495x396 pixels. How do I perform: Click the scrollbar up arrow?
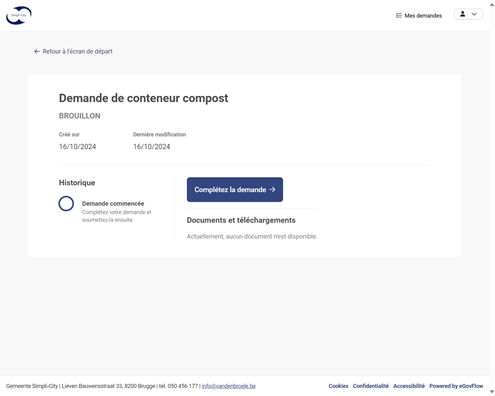[x=492, y=4]
